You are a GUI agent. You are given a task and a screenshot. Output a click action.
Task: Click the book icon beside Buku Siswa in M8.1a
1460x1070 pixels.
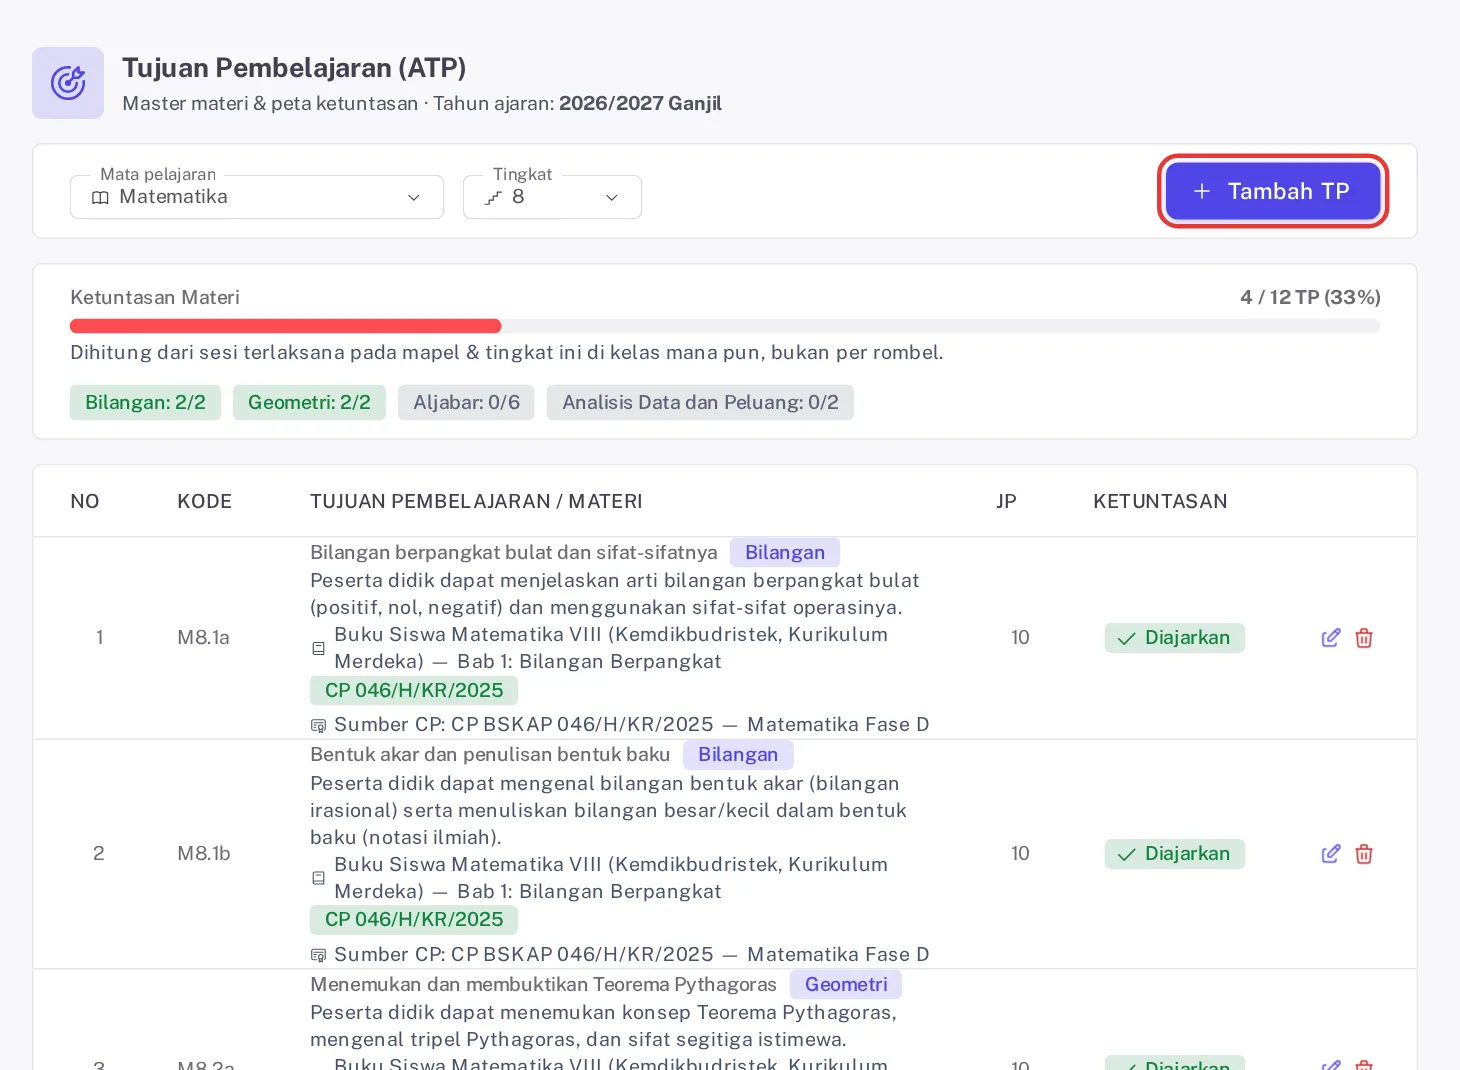pyautogui.click(x=319, y=648)
